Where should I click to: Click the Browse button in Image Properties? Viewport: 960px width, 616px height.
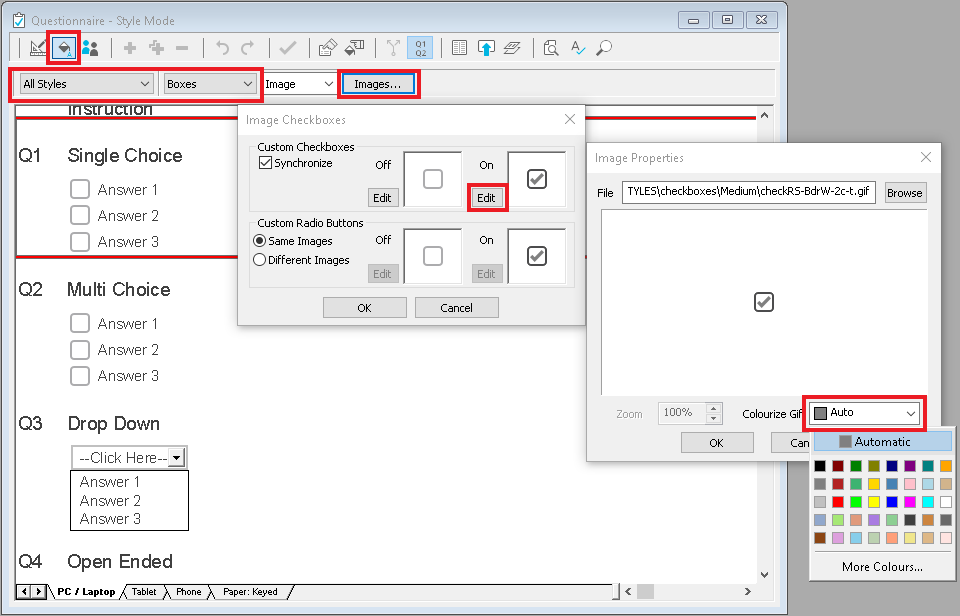[x=904, y=192]
